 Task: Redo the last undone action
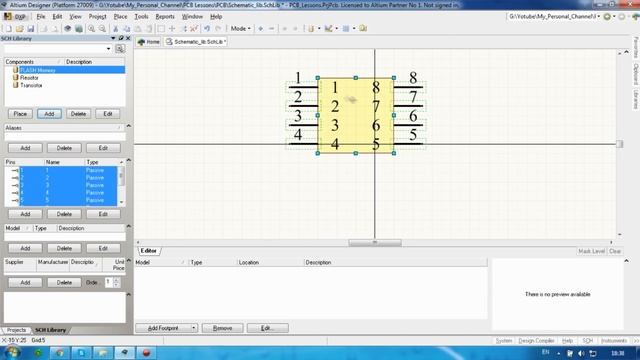218,29
